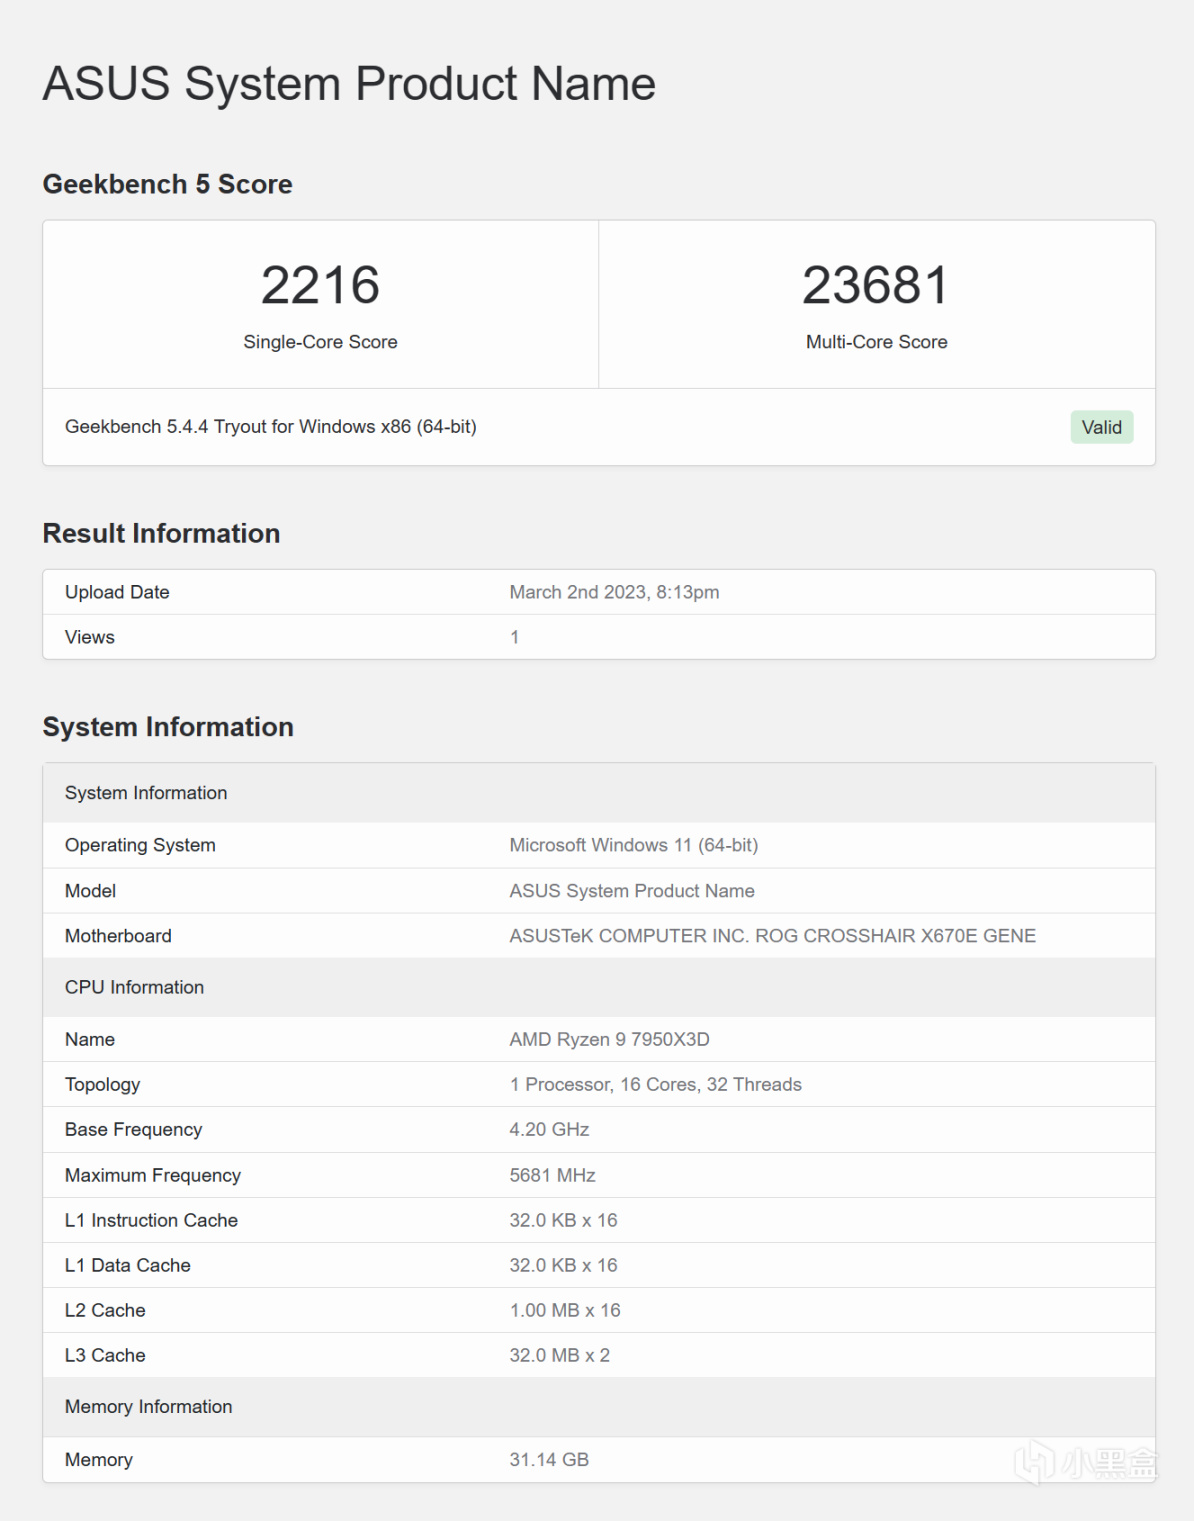Viewport: 1194px width, 1521px height.
Task: Click the multi-core score 23681
Action: [x=876, y=285]
